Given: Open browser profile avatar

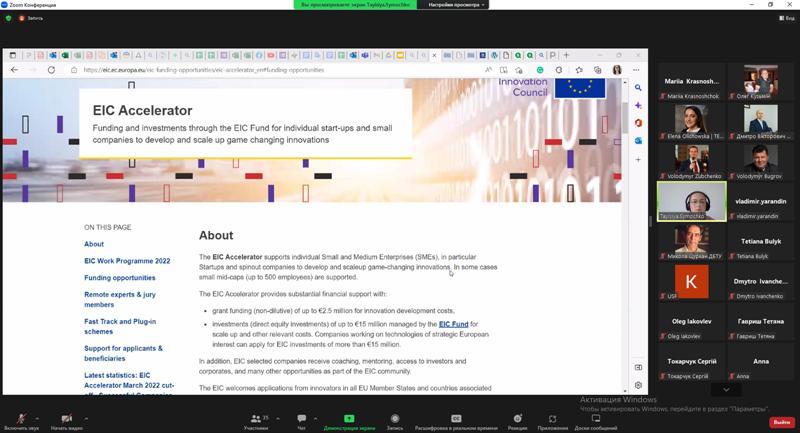Looking at the screenshot, I should click(617, 70).
